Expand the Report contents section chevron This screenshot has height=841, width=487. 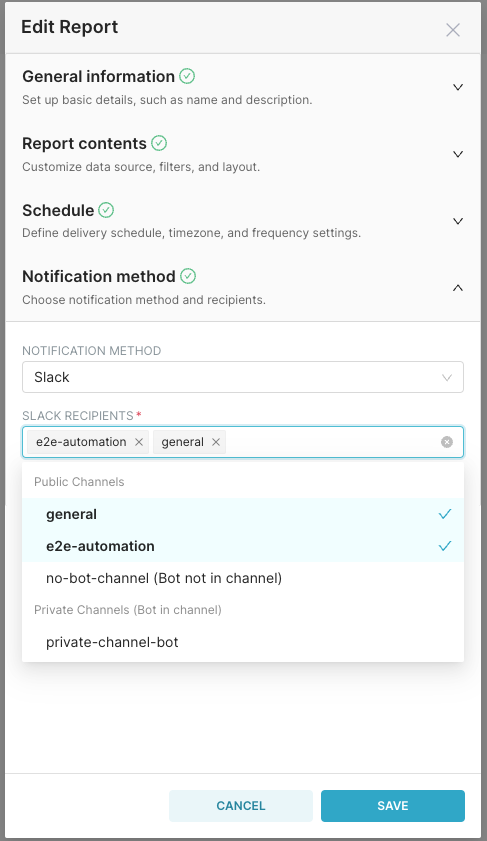[x=458, y=154]
